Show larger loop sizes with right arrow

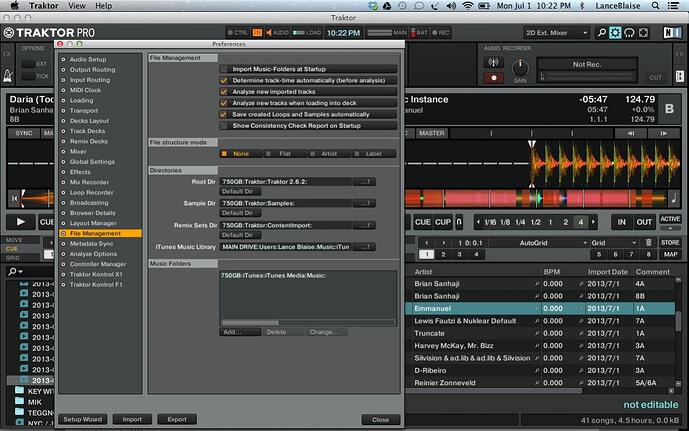(593, 222)
